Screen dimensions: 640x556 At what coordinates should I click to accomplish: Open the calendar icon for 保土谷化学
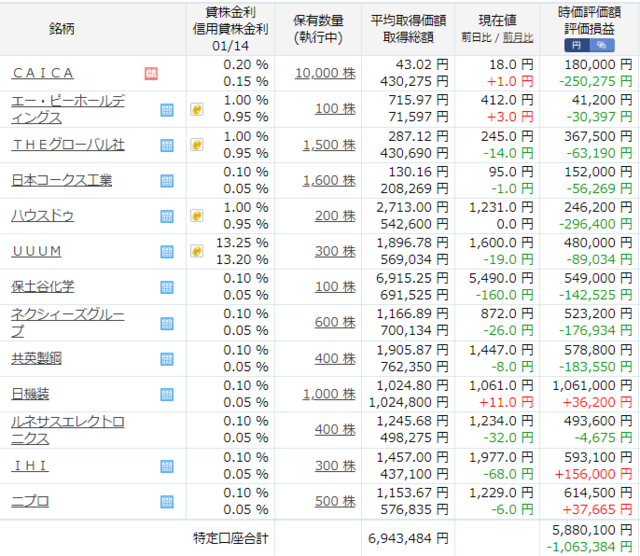[167, 287]
